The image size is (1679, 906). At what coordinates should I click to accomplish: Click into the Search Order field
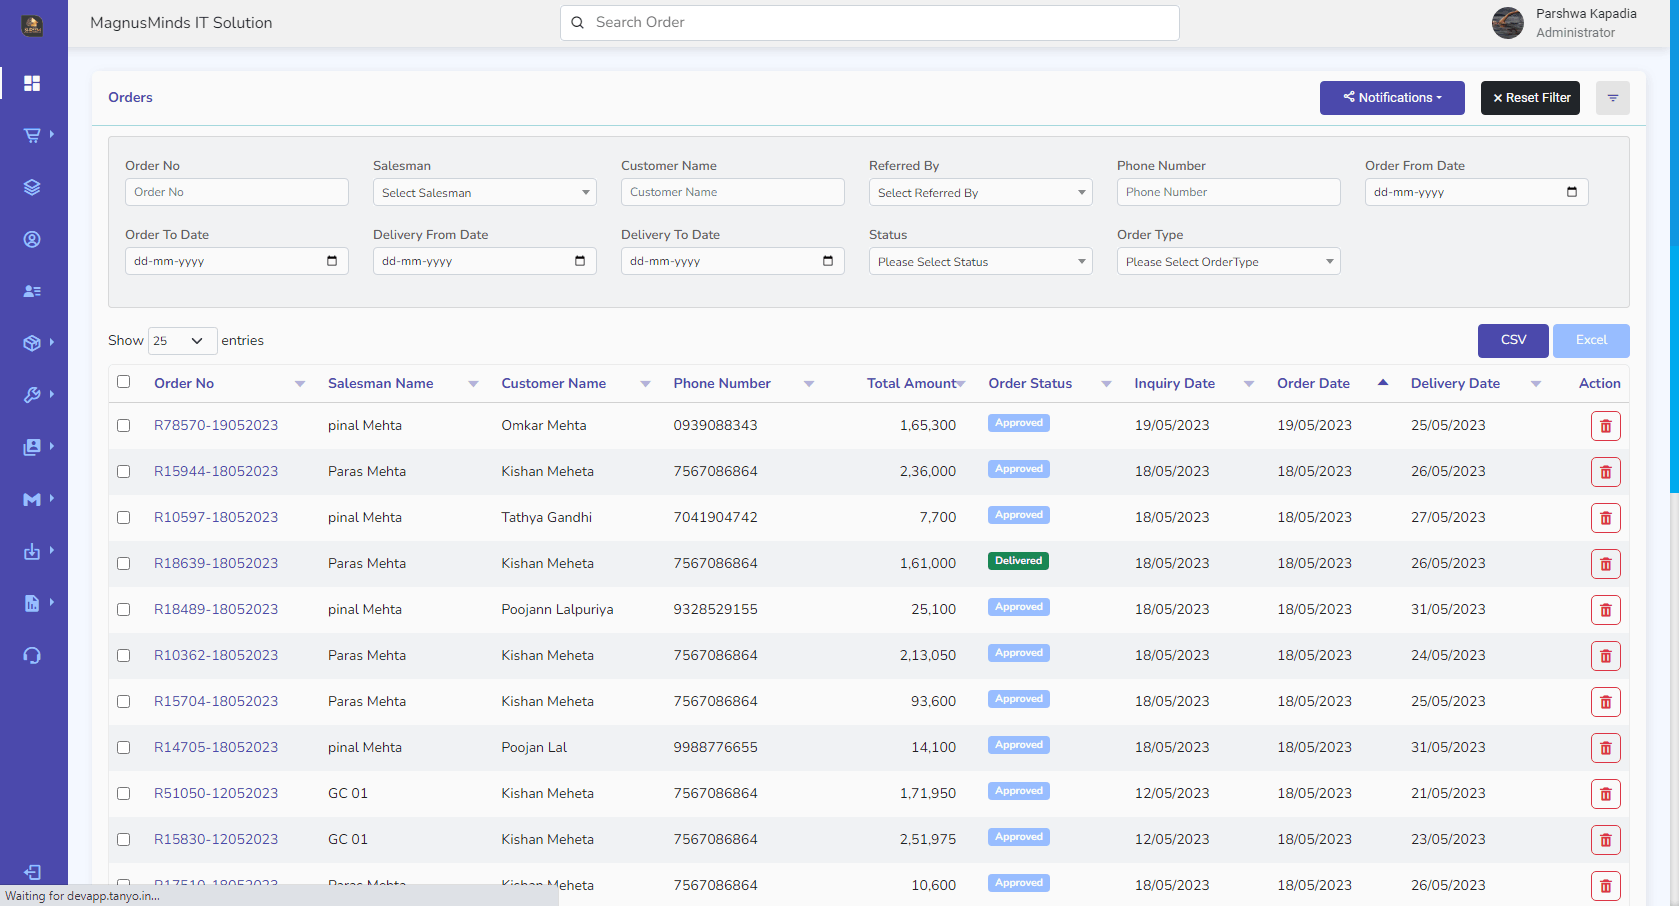pyautogui.click(x=869, y=22)
